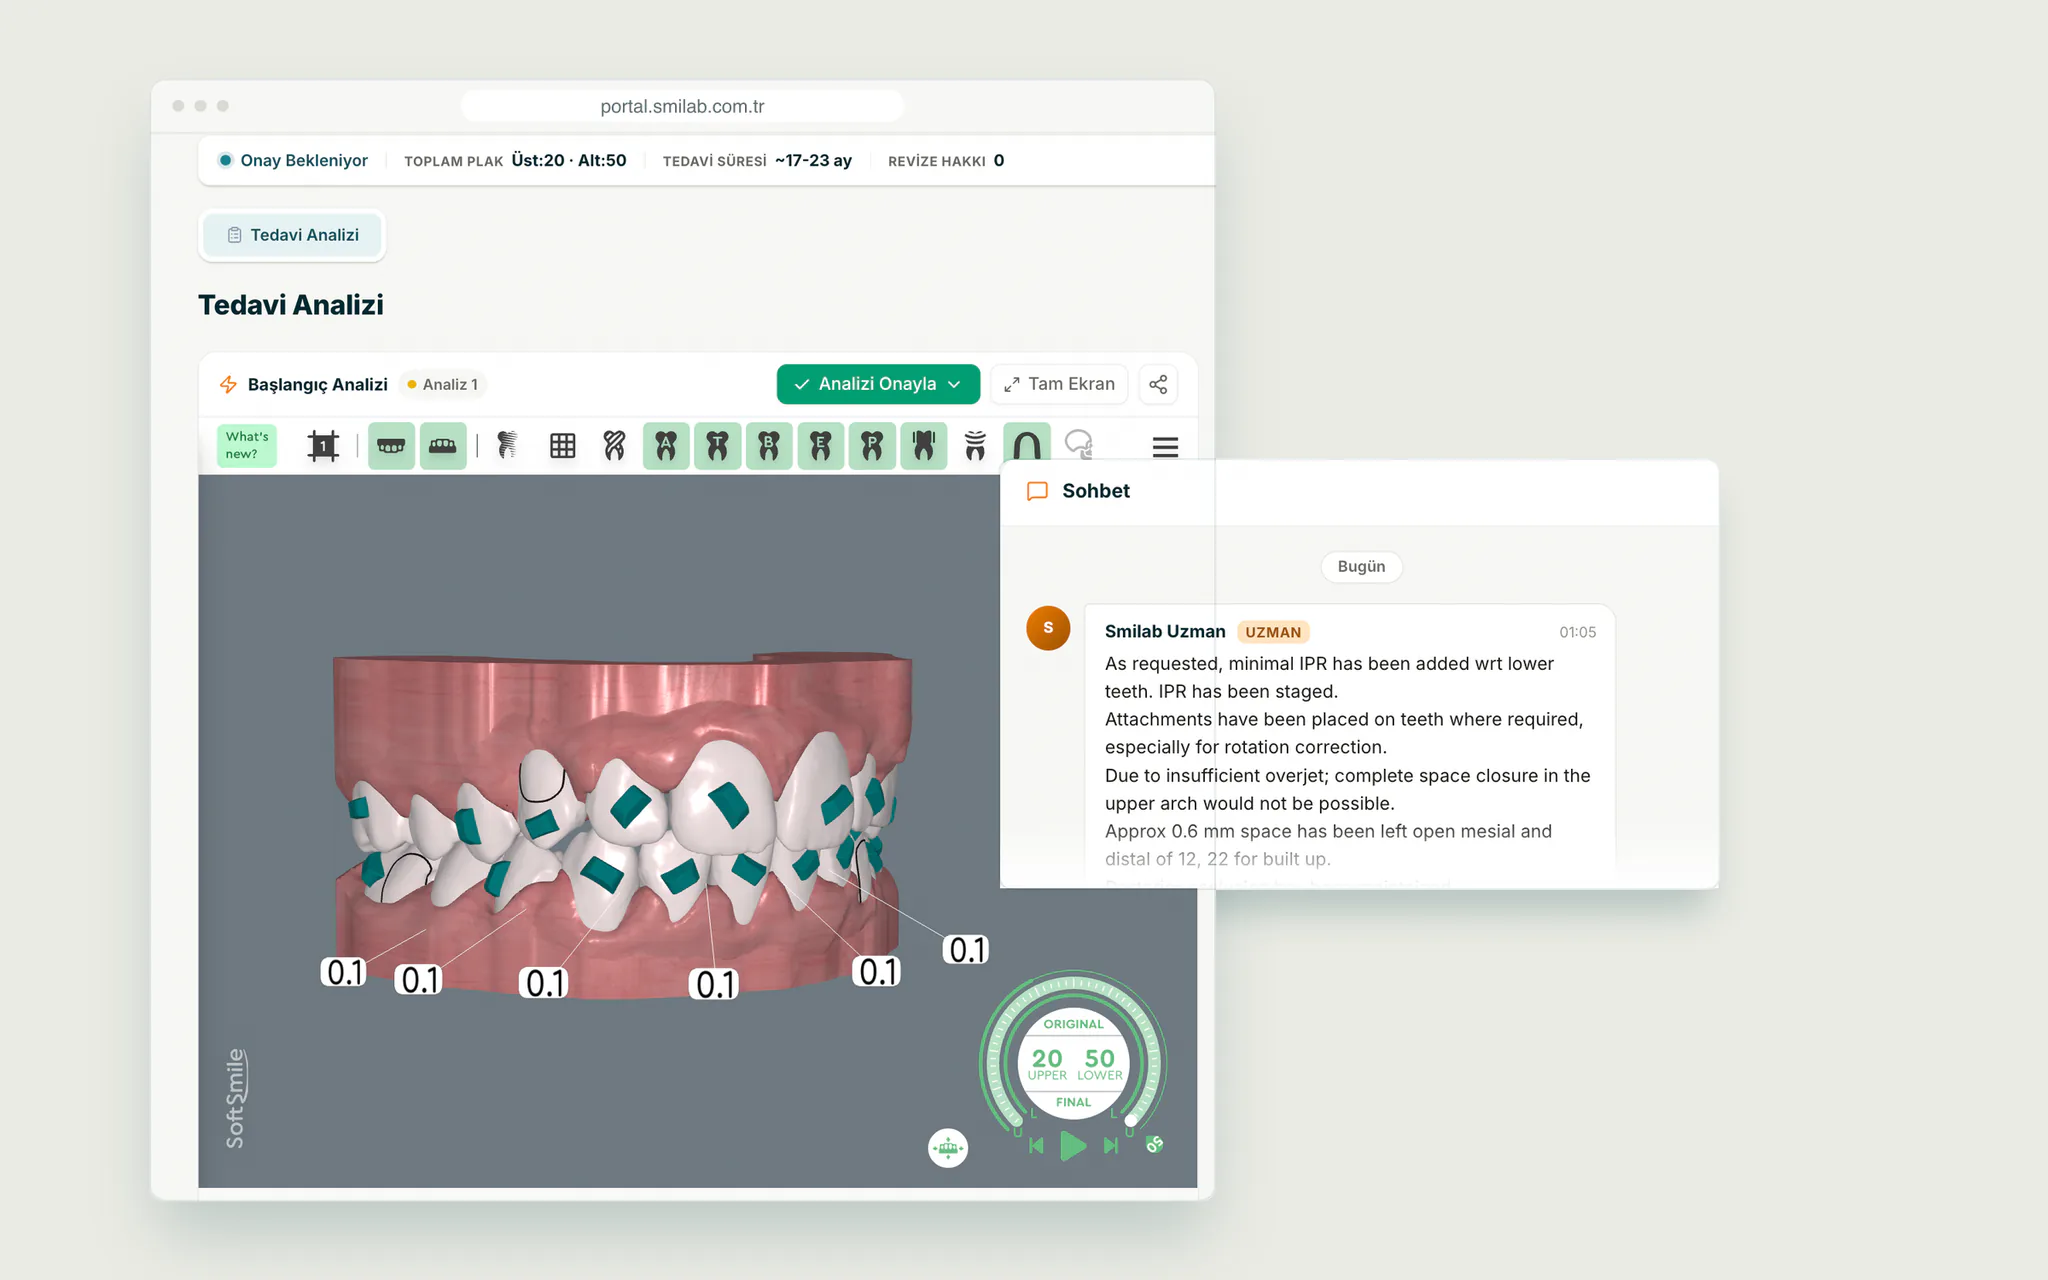Skip to the first treatment step
Screen dimensions: 2048x1280
(x=1036, y=1146)
